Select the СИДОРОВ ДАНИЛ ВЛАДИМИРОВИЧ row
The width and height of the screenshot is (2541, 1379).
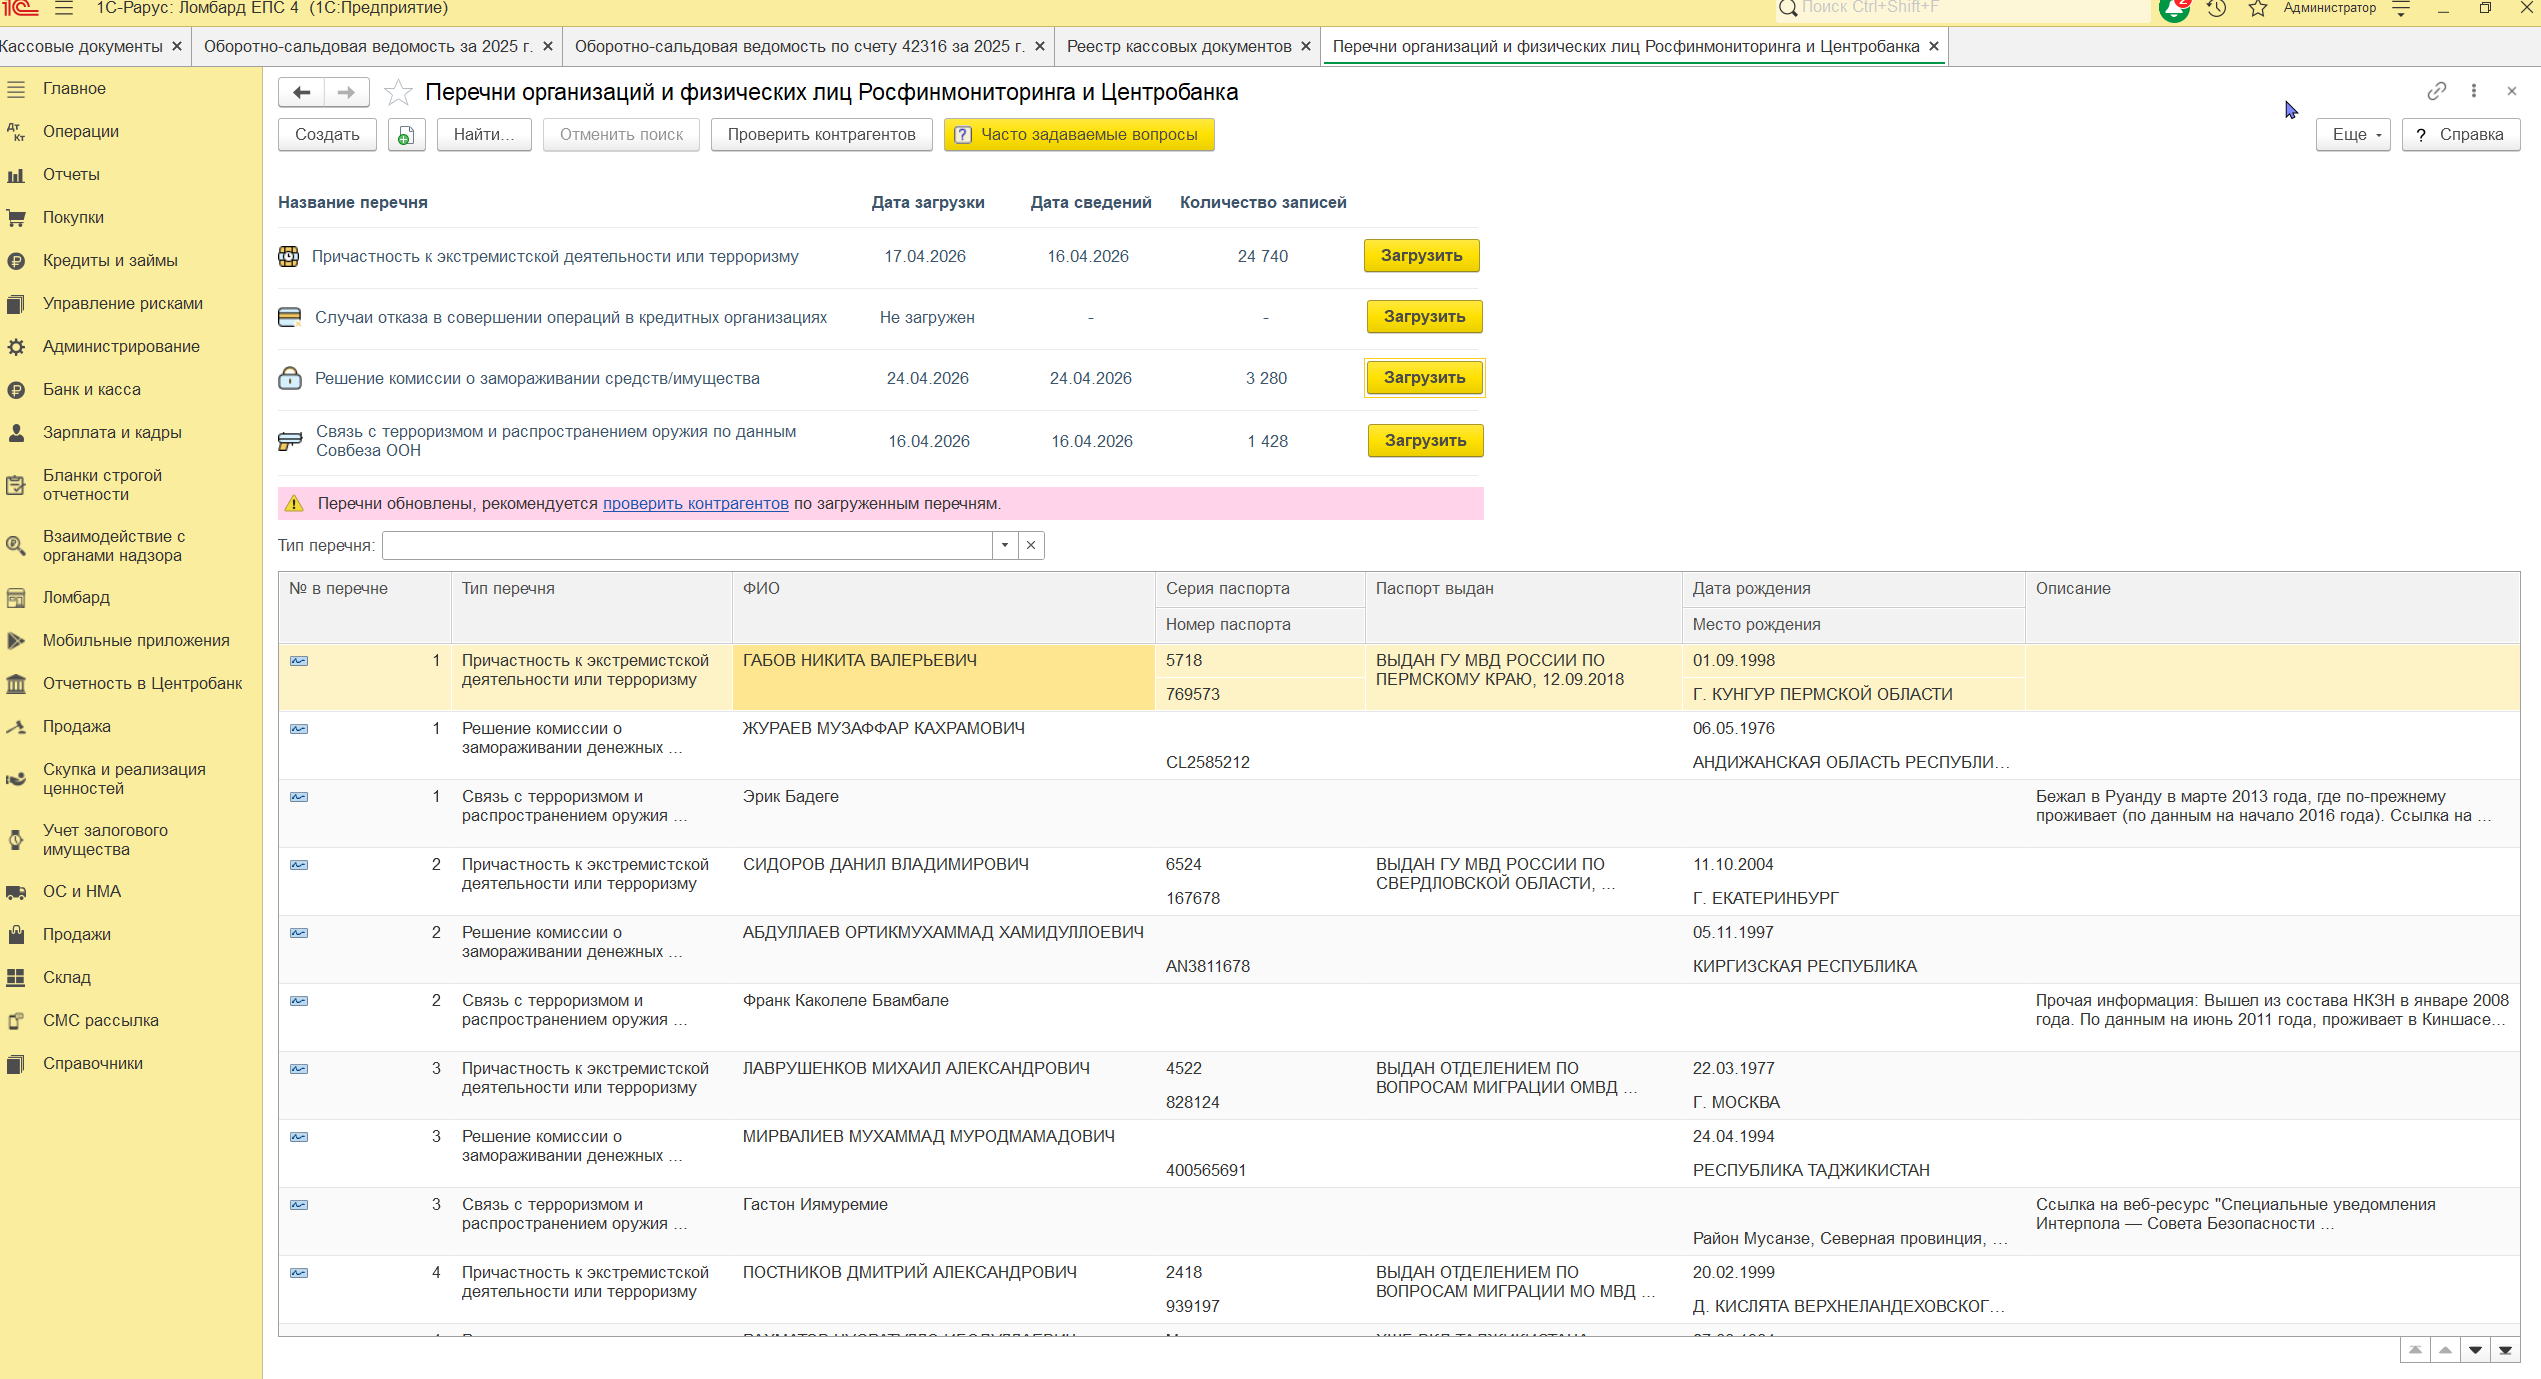885,864
